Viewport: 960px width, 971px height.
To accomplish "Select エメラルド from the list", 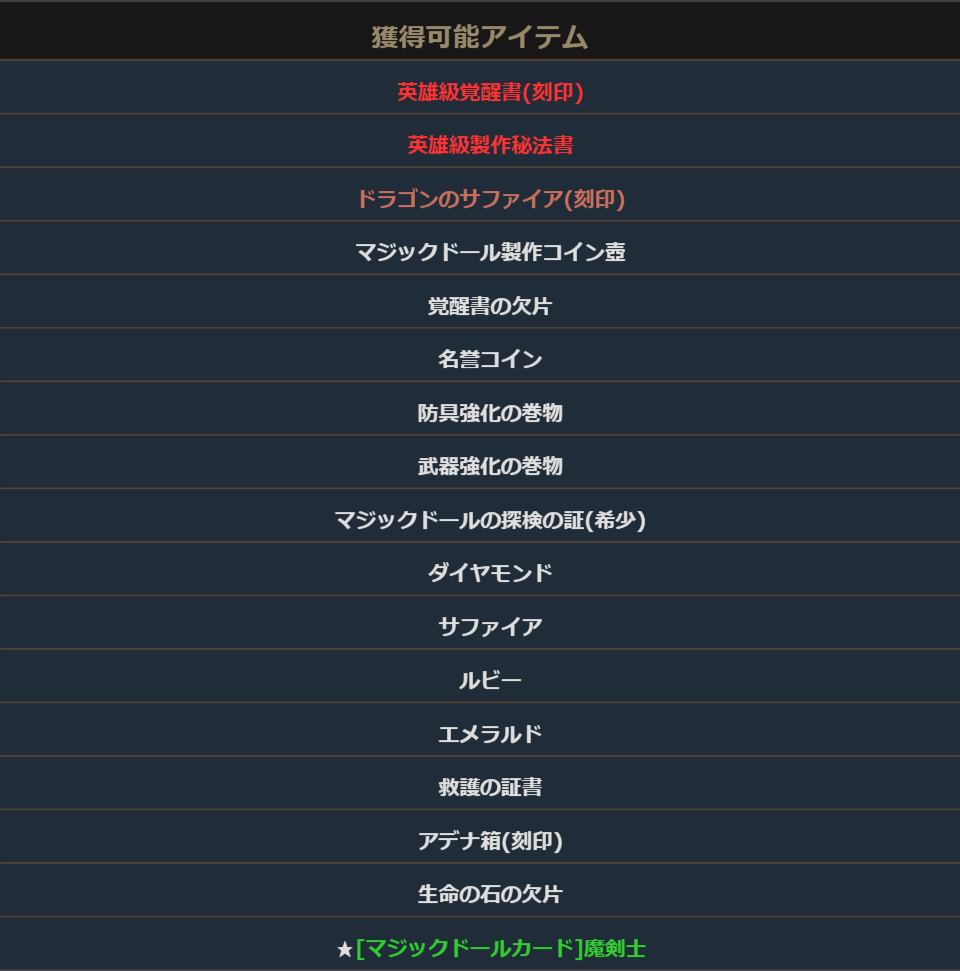I will [490, 734].
